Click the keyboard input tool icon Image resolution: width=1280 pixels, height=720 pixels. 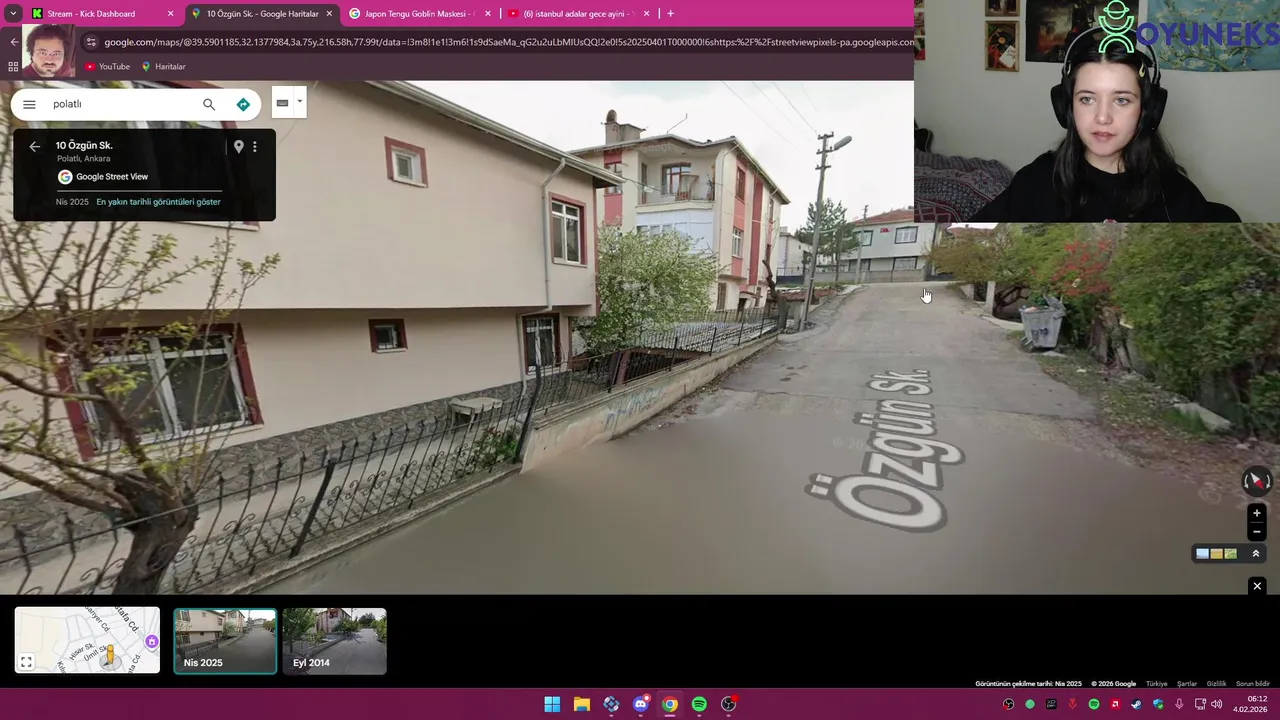click(x=282, y=103)
